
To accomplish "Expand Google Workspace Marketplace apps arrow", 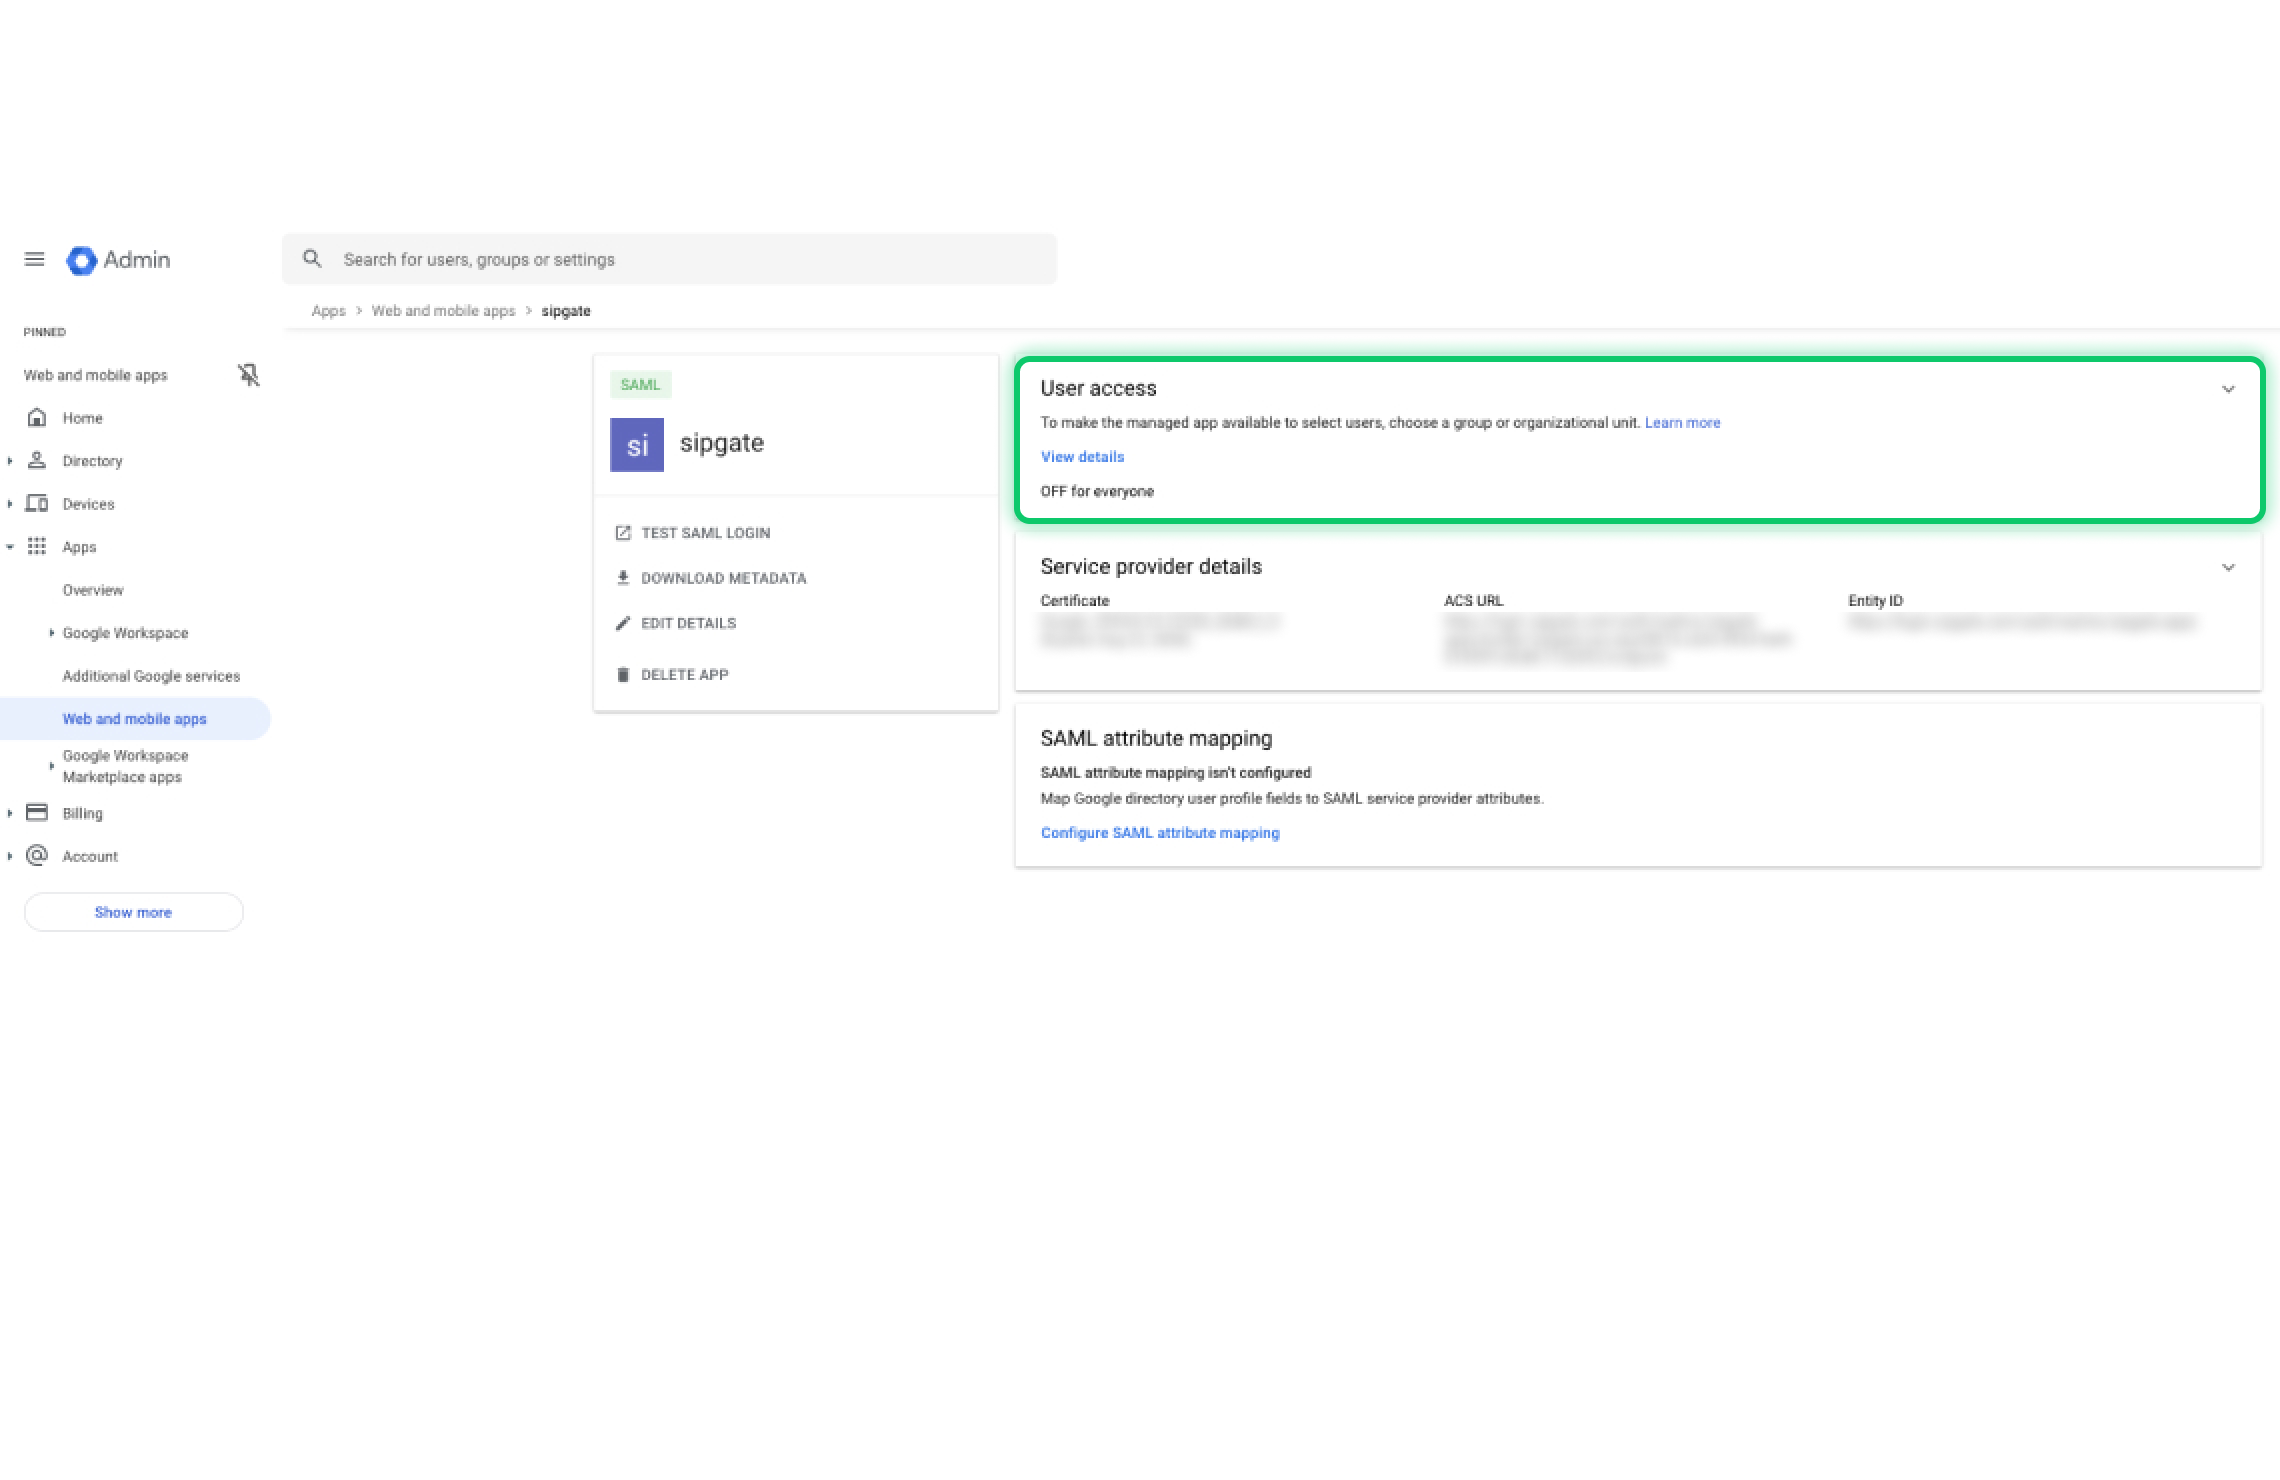I will 51,766.
